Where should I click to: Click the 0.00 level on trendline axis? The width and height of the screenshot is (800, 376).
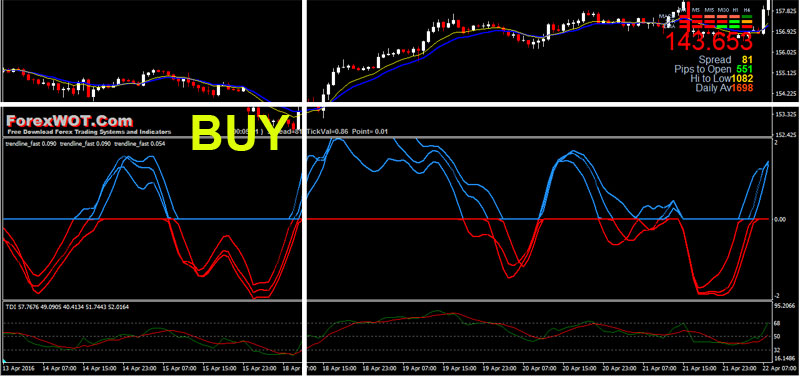pos(781,219)
